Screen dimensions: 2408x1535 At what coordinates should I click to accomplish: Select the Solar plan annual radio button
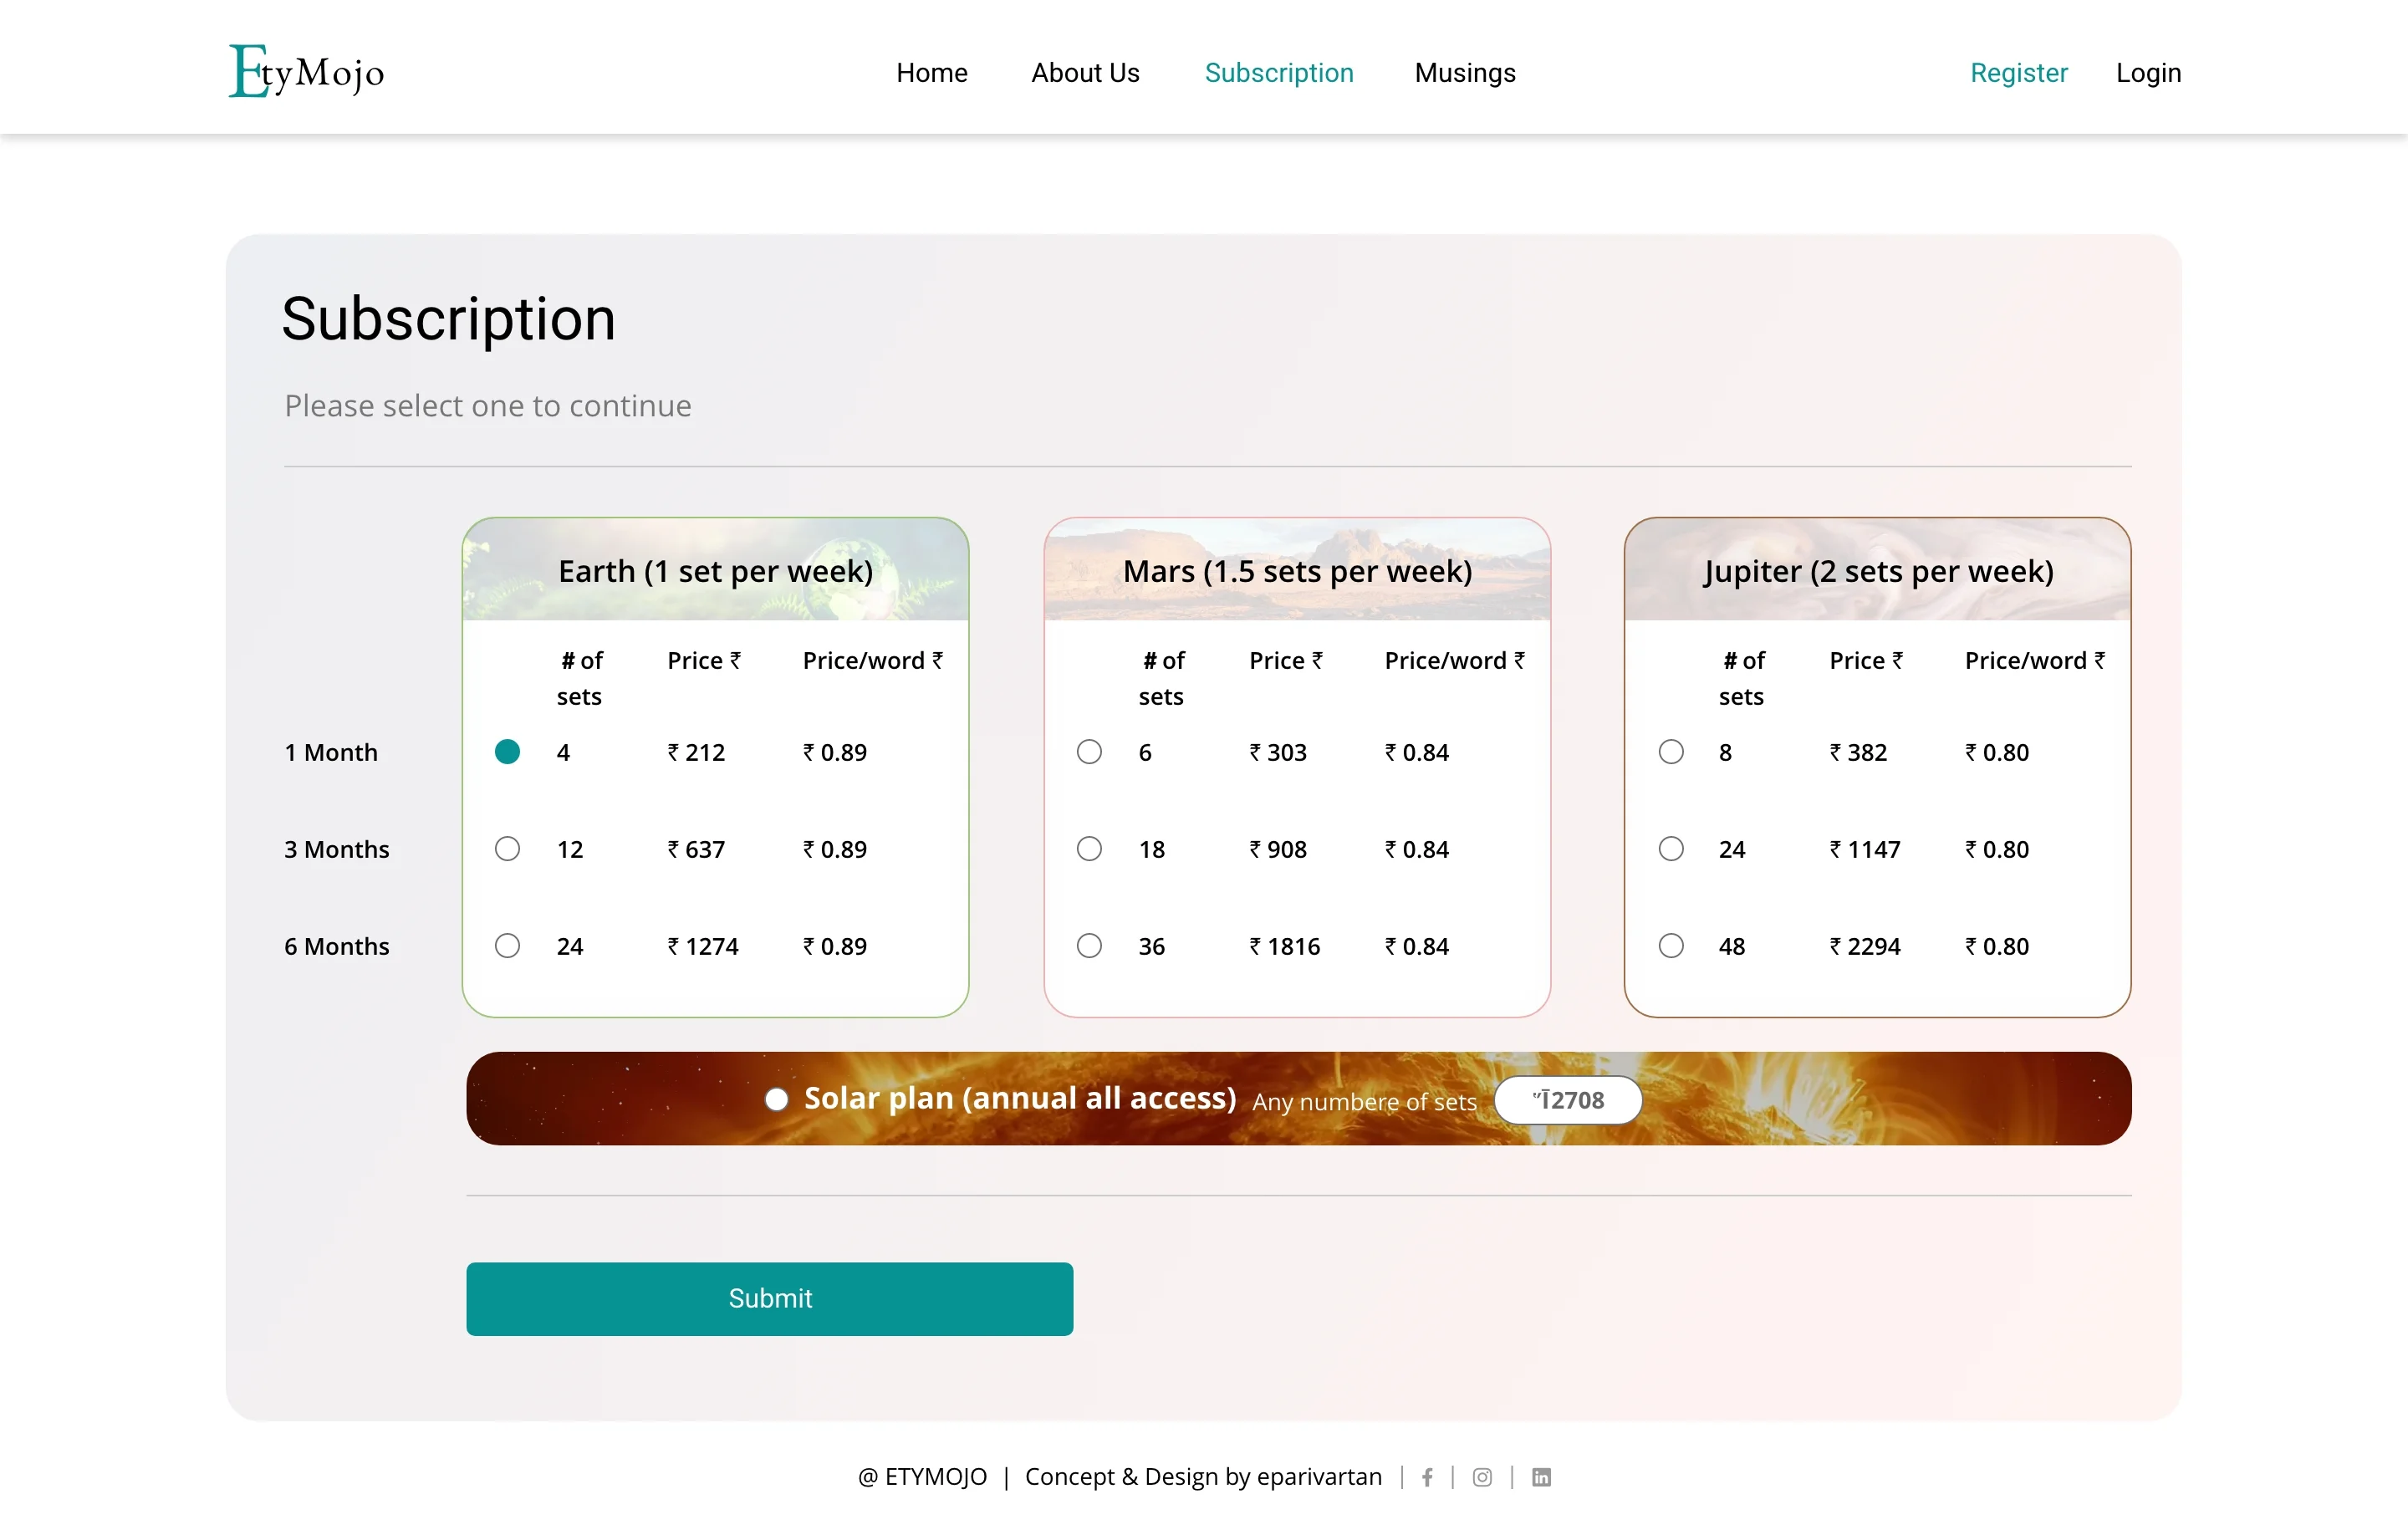(x=776, y=1099)
